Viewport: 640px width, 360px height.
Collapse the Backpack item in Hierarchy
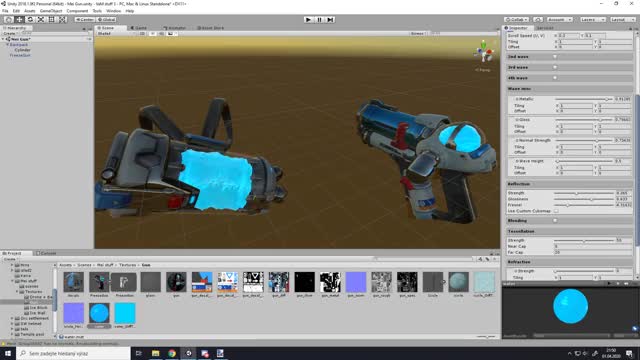7,44
